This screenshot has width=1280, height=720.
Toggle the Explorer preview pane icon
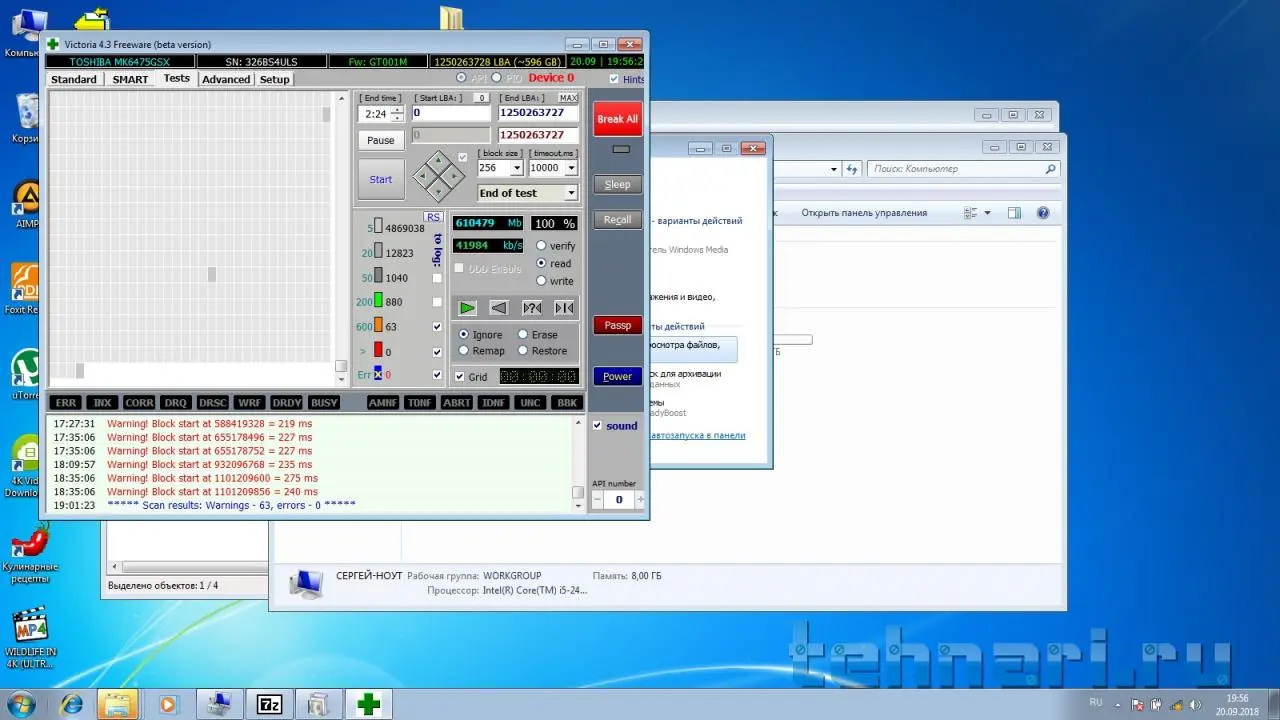coord(1014,213)
